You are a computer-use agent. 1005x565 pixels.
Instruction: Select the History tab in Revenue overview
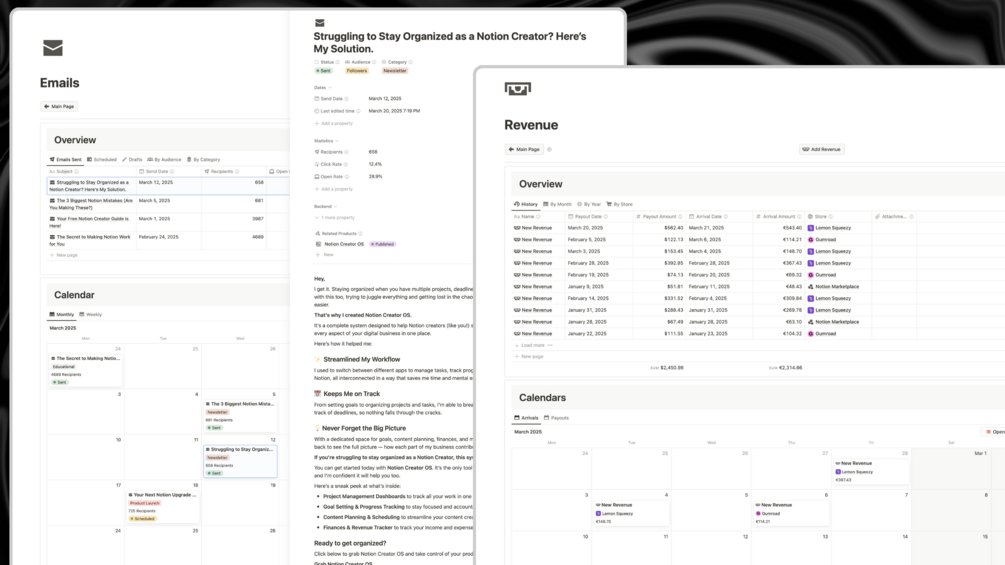526,204
